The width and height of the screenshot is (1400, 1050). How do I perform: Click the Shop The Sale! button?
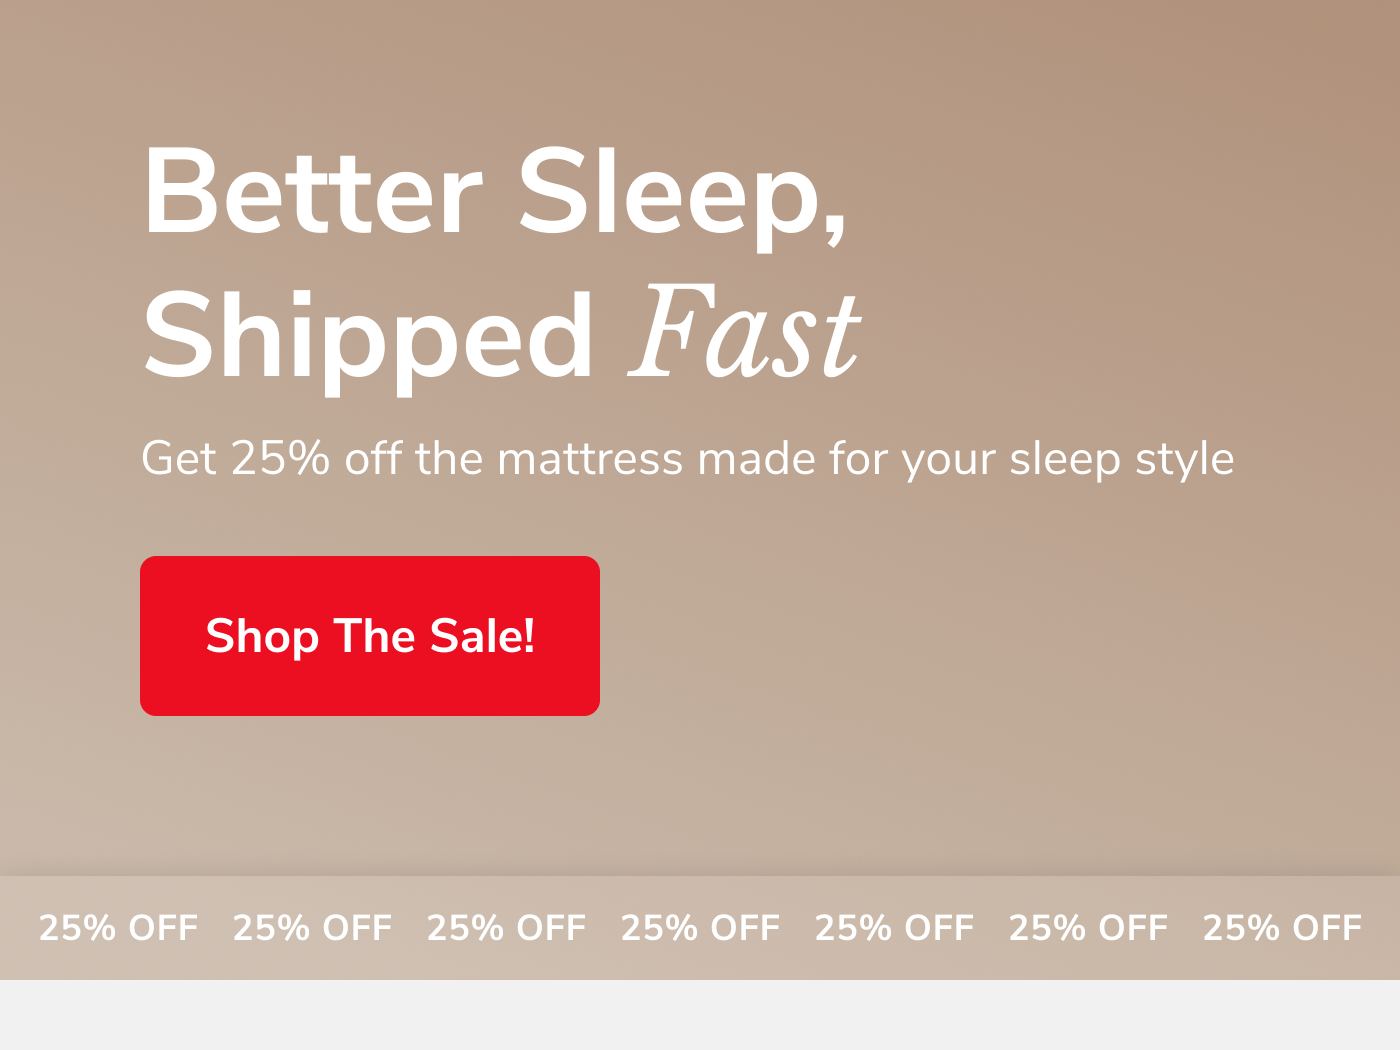click(370, 636)
